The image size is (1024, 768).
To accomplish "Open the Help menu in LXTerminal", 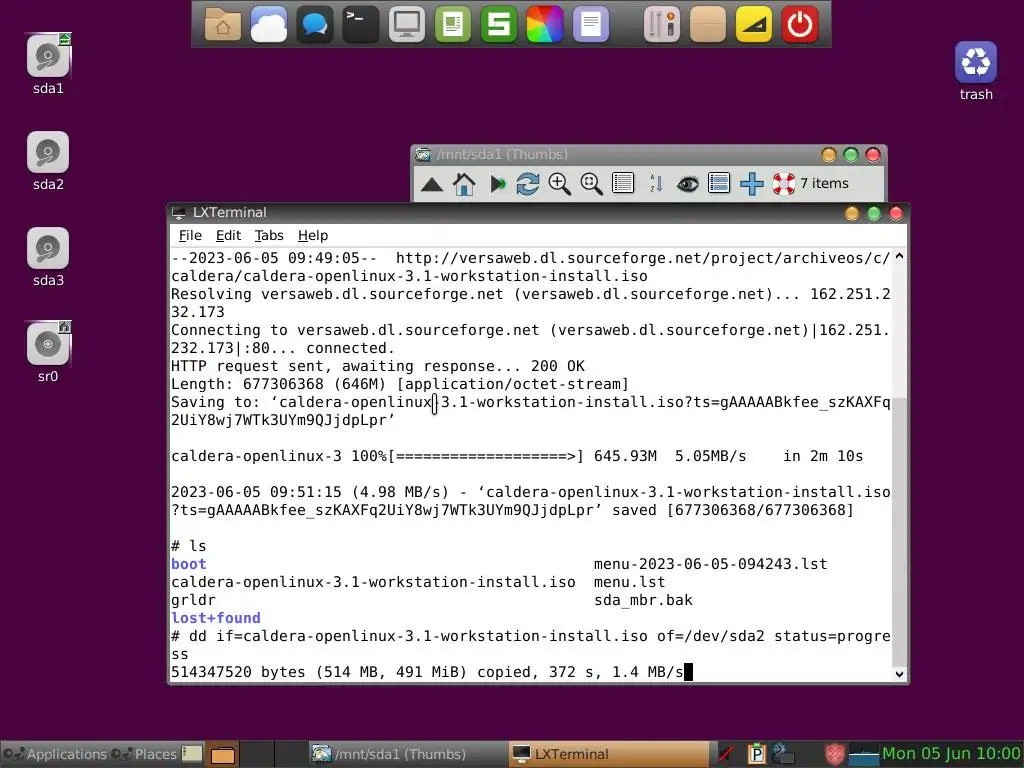I will [313, 236].
